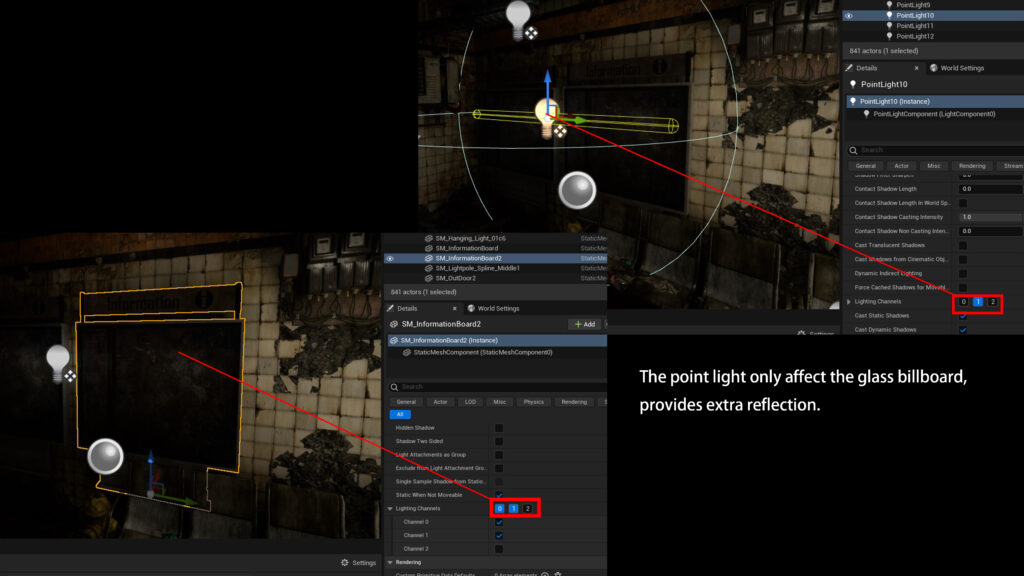Select PointLight11 in the outliner

(914, 25)
